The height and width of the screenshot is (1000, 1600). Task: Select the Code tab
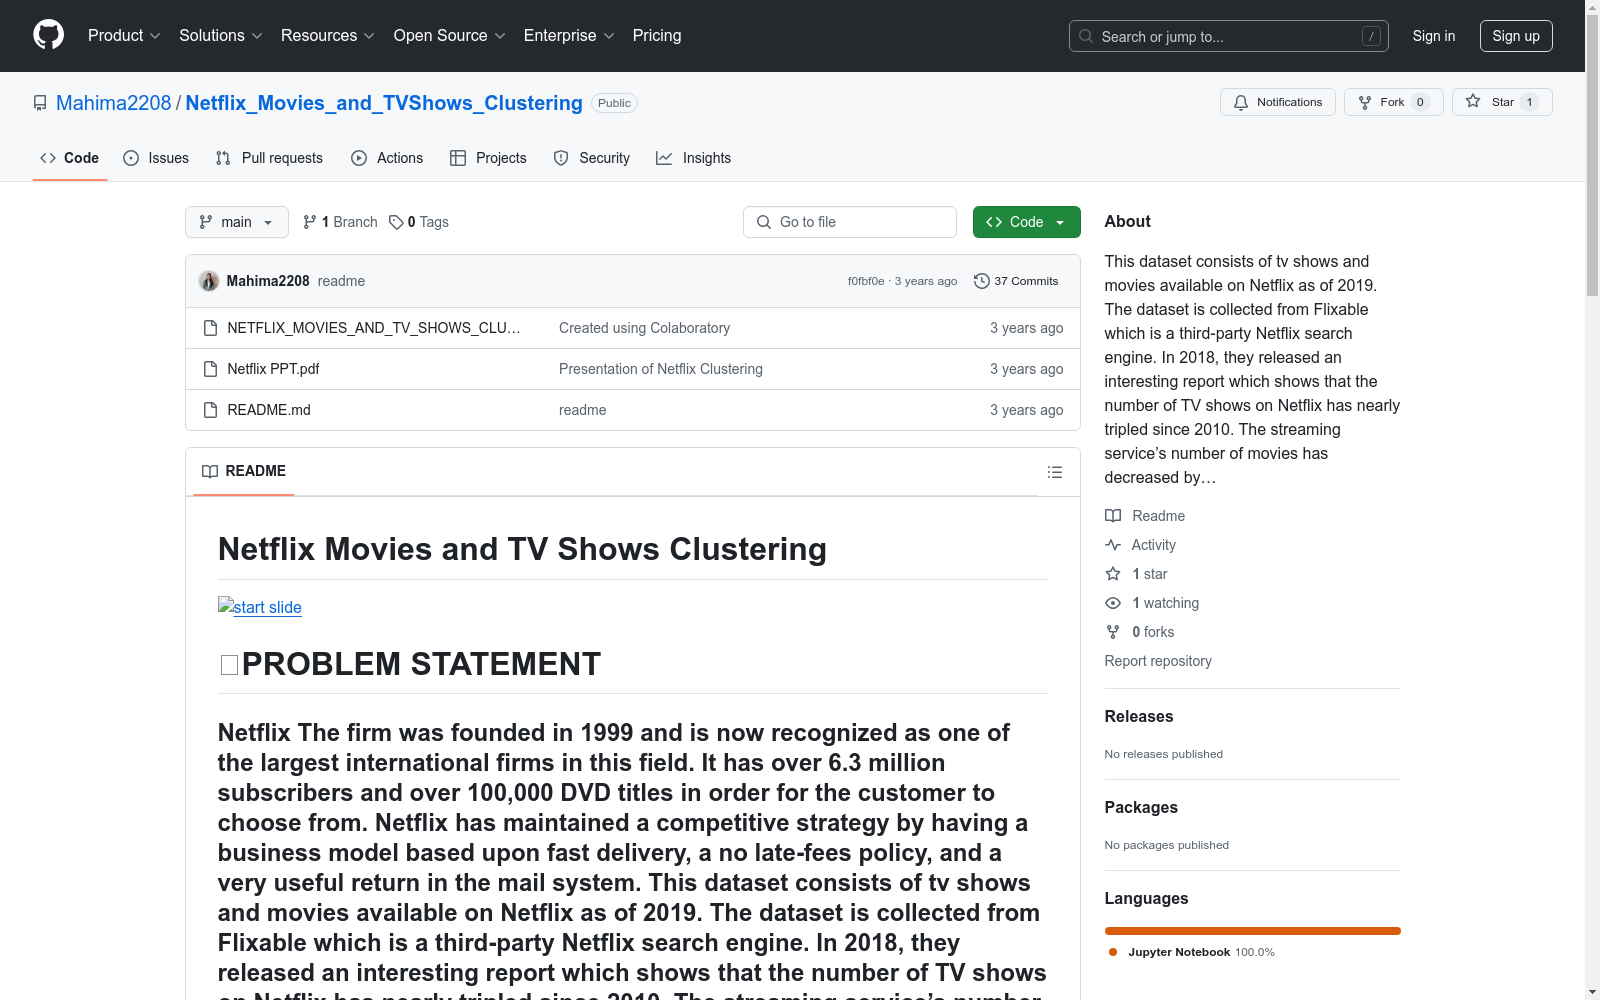point(70,158)
